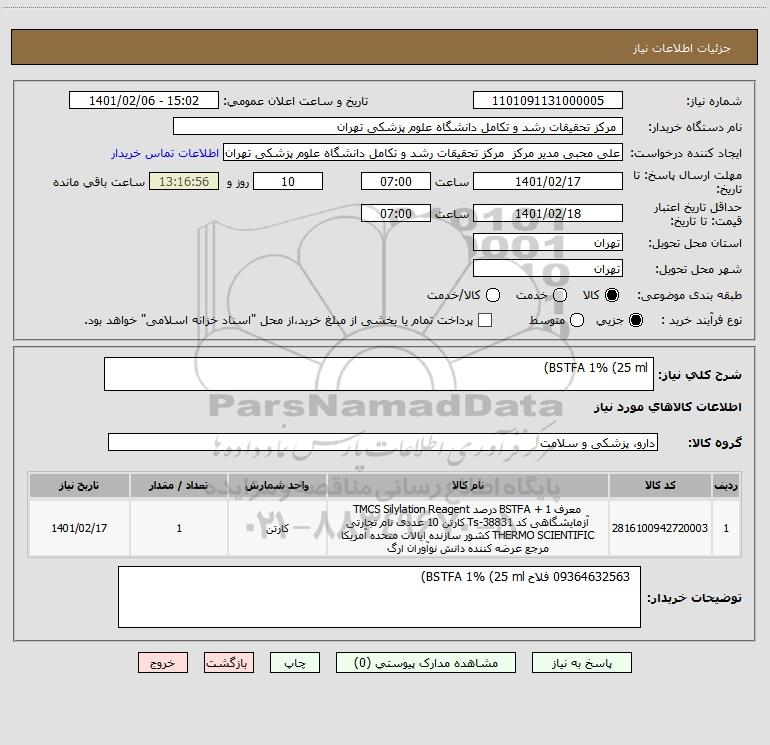Click the نام کالا column header

tap(468, 486)
